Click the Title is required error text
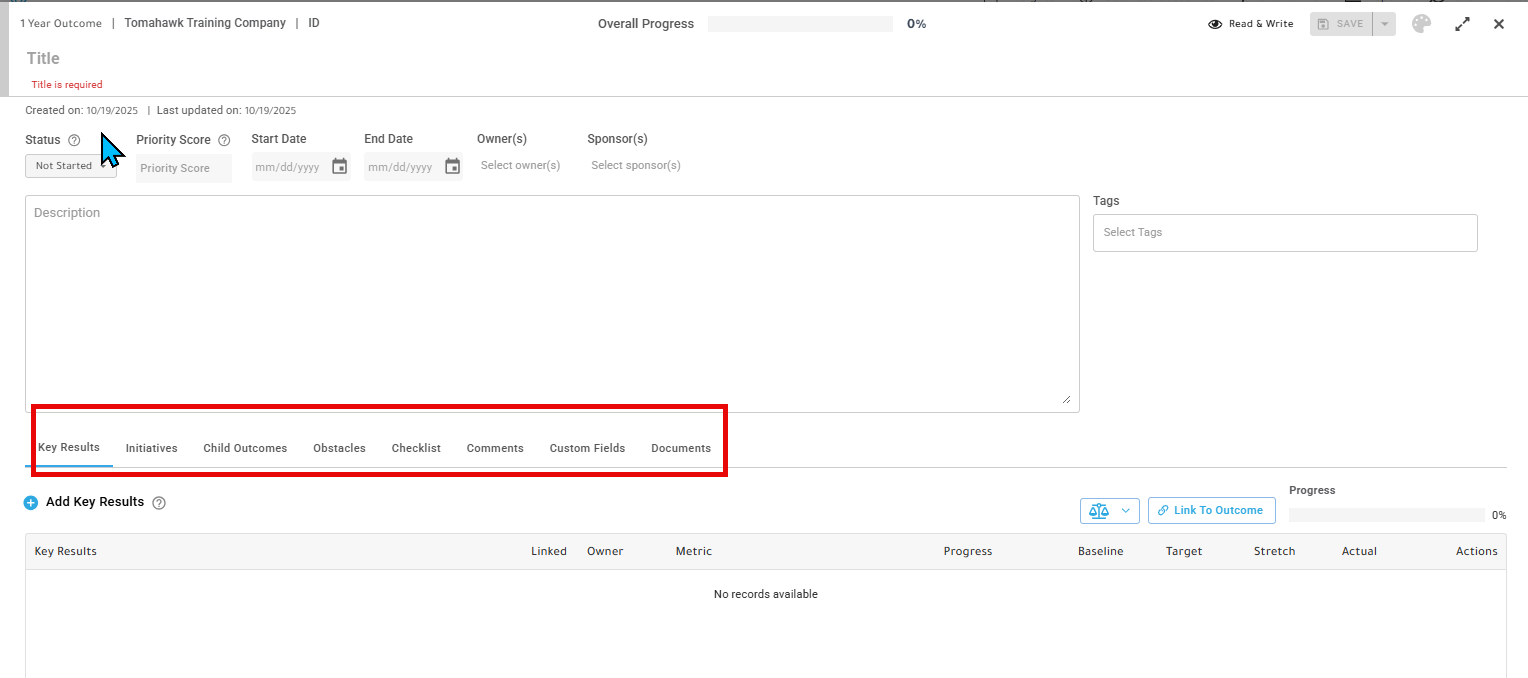Viewport: 1528px width, 678px height. click(67, 85)
